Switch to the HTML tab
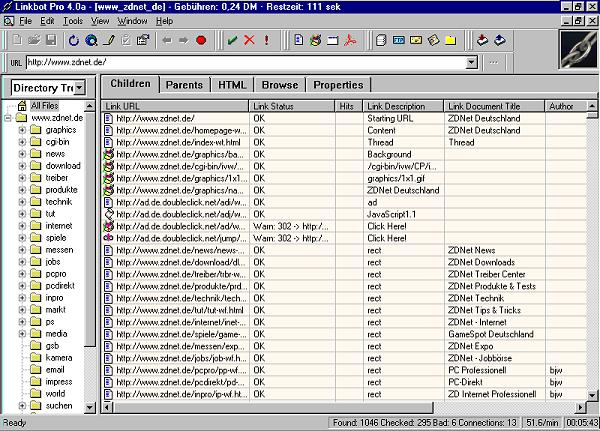This screenshot has width=600, height=431. tap(232, 85)
